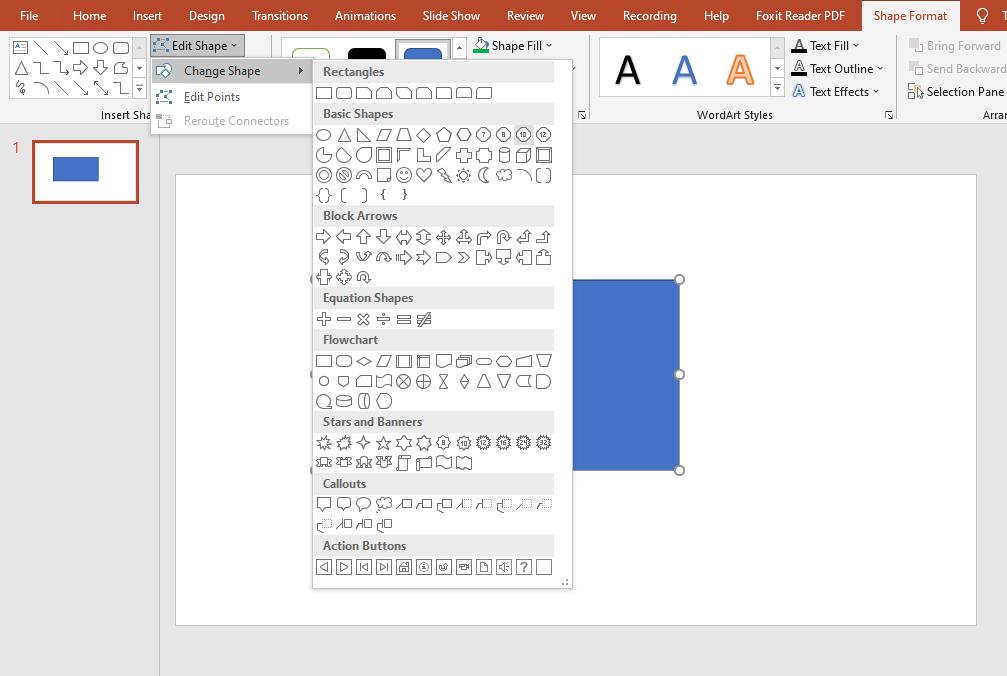Pick the Smiley Face from Basic Shapes
The image size is (1007, 676).
coord(403,175)
